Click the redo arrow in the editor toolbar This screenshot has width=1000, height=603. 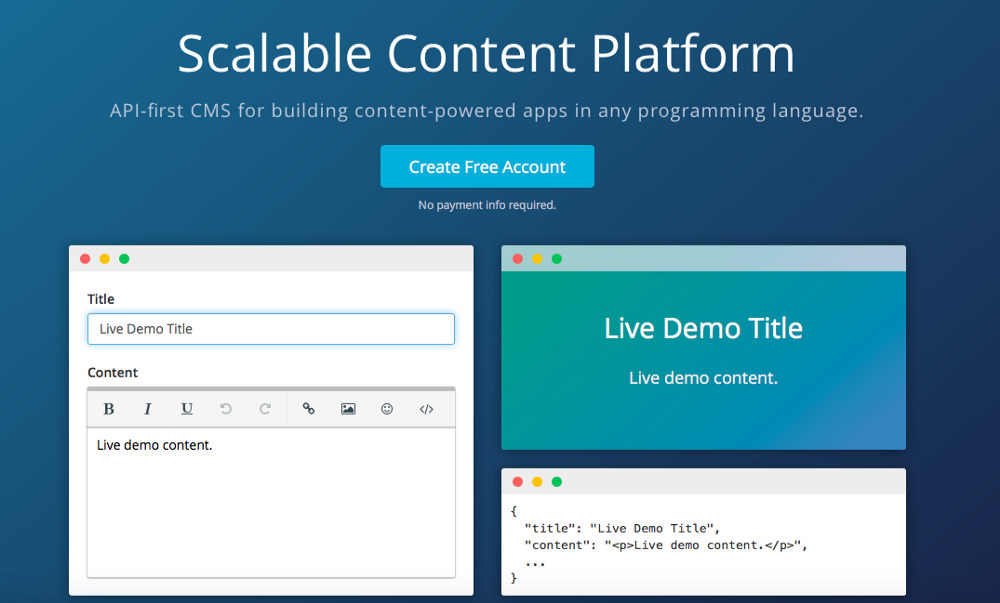coord(265,409)
